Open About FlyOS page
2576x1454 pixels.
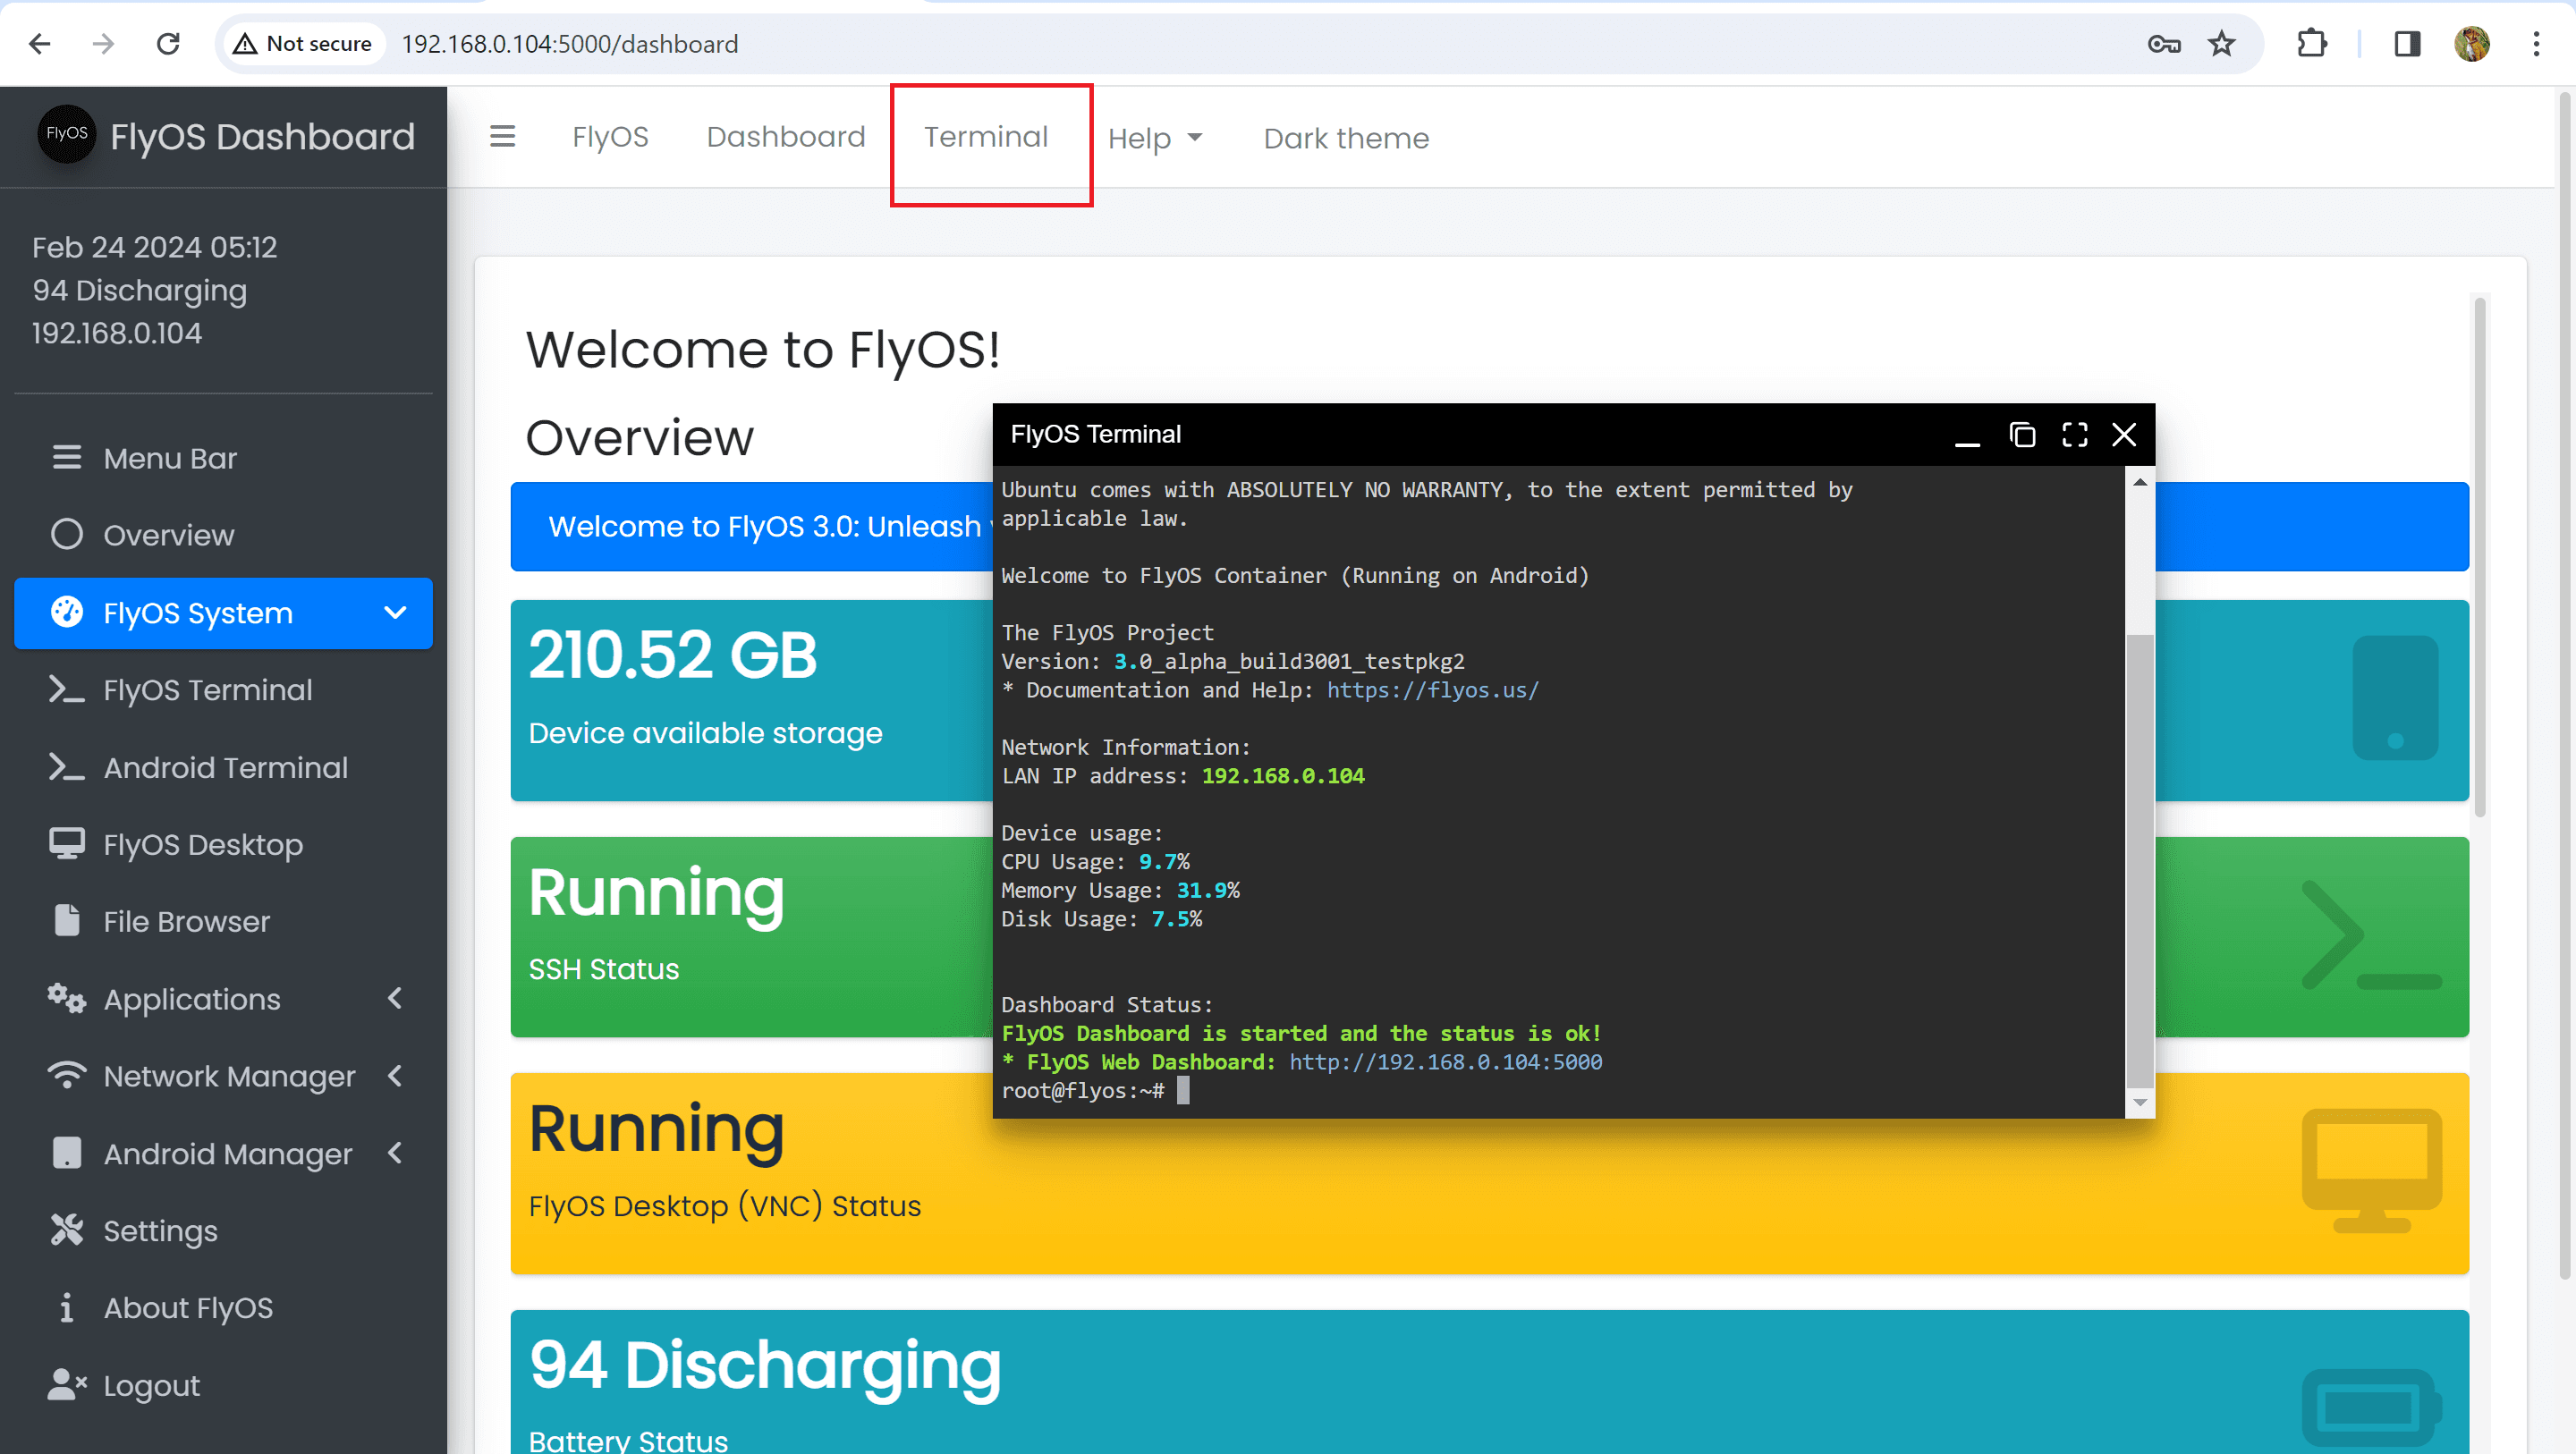[x=190, y=1307]
